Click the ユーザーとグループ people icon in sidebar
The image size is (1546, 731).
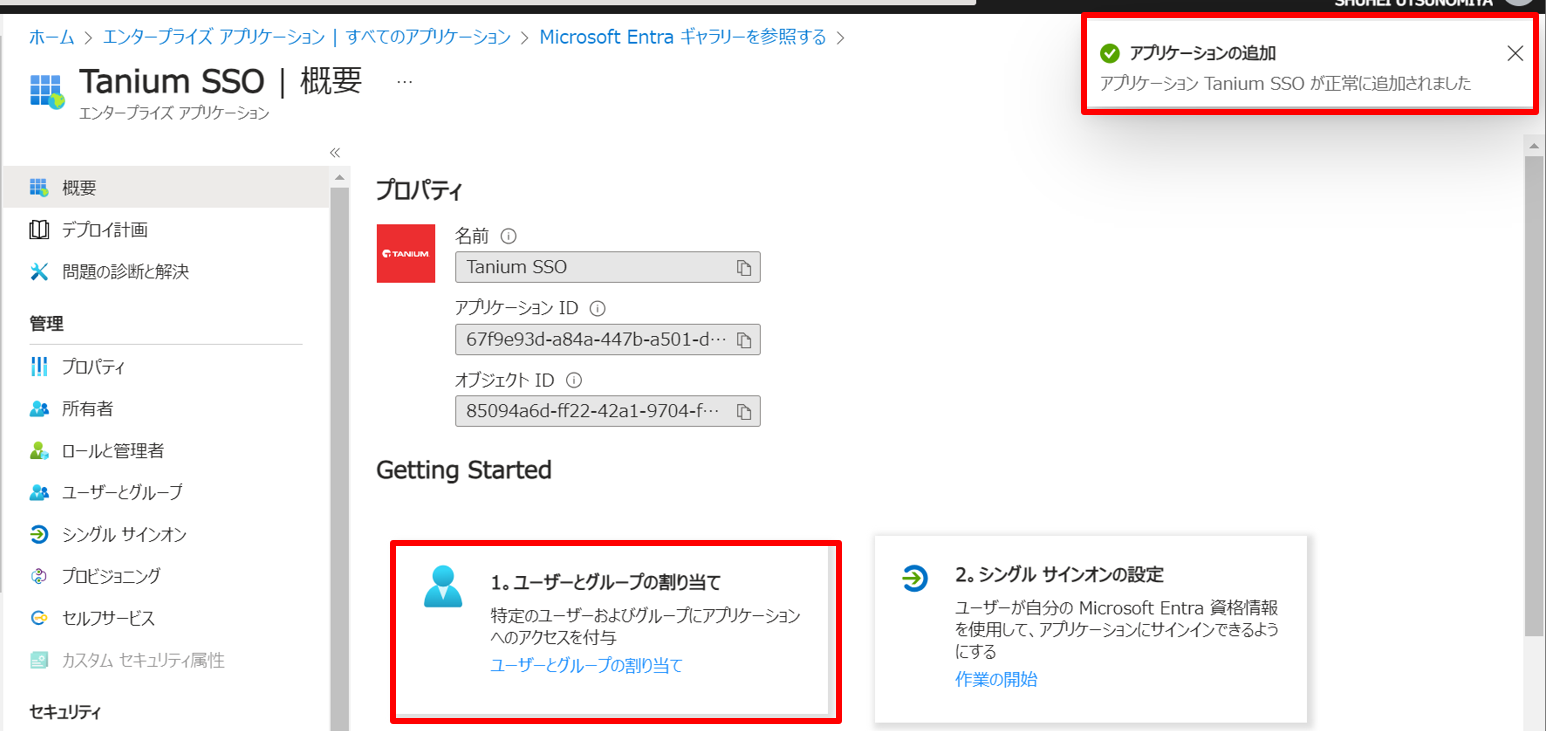click(39, 492)
